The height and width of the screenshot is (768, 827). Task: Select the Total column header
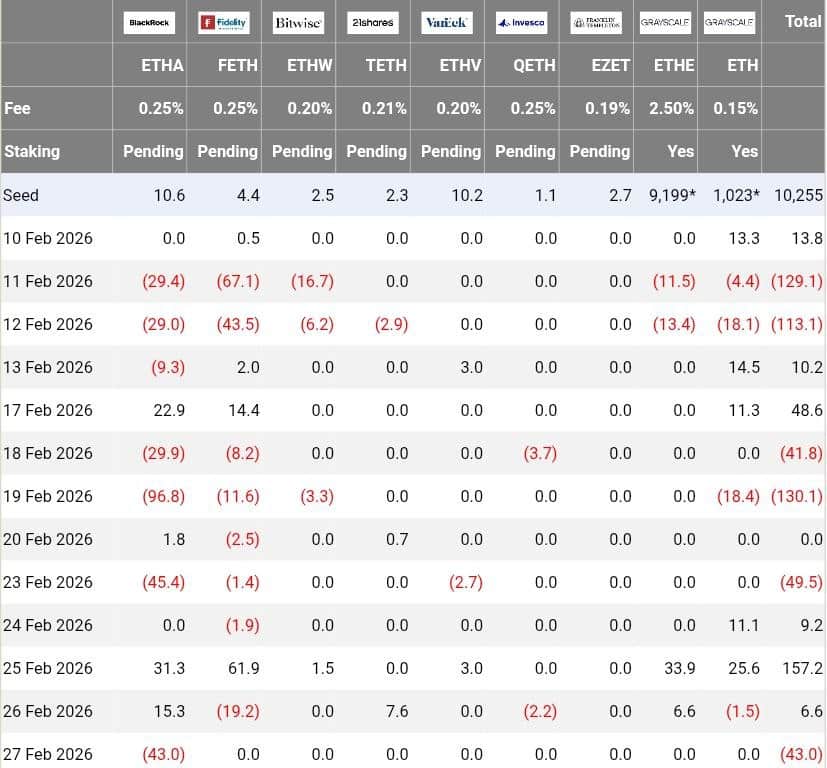803,21
